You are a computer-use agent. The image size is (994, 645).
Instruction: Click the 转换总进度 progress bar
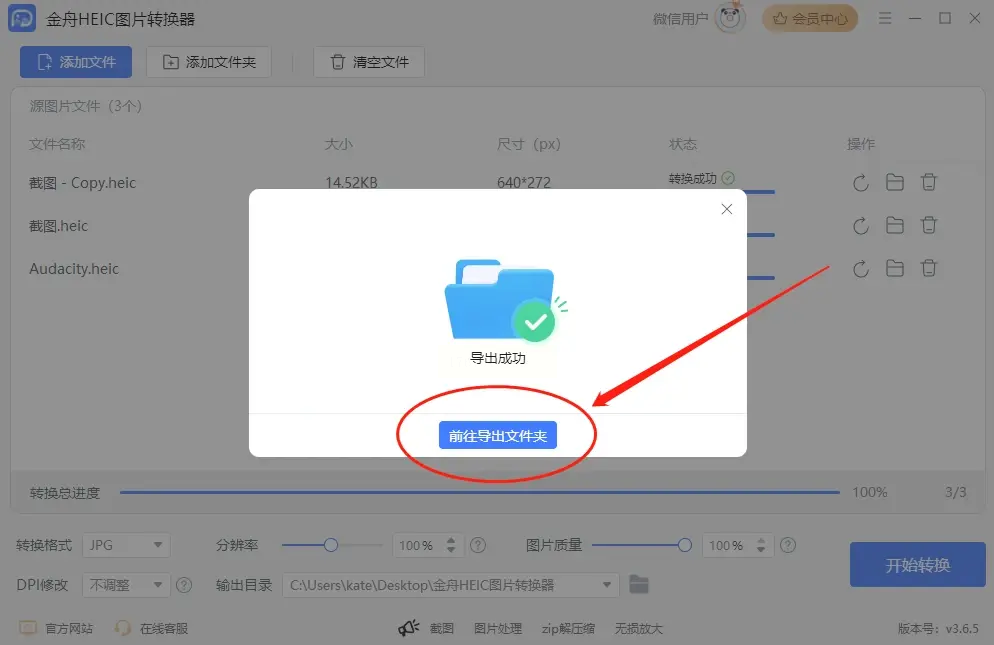[x=479, y=492]
